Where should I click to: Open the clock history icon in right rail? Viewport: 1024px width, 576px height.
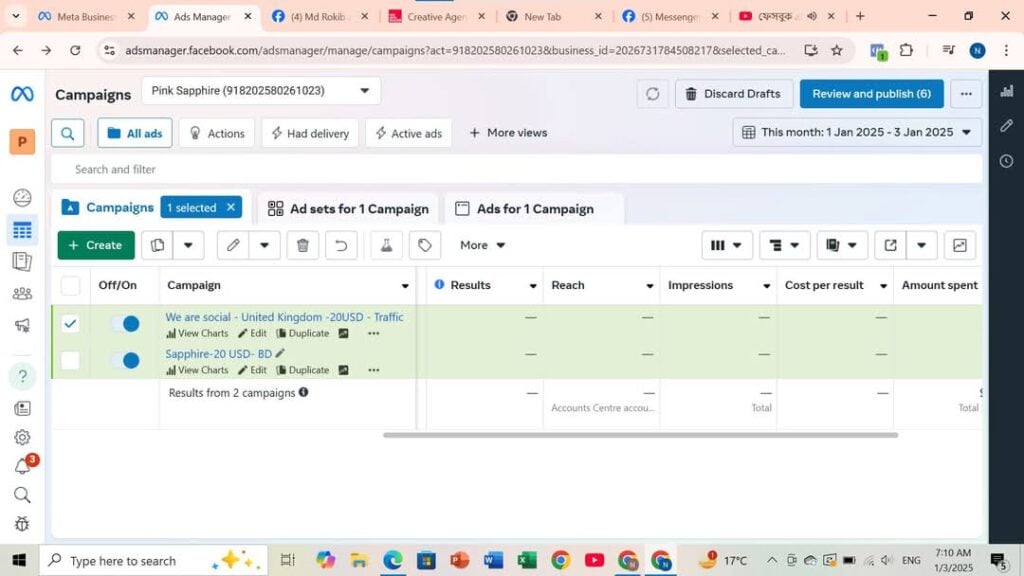pos(1006,161)
